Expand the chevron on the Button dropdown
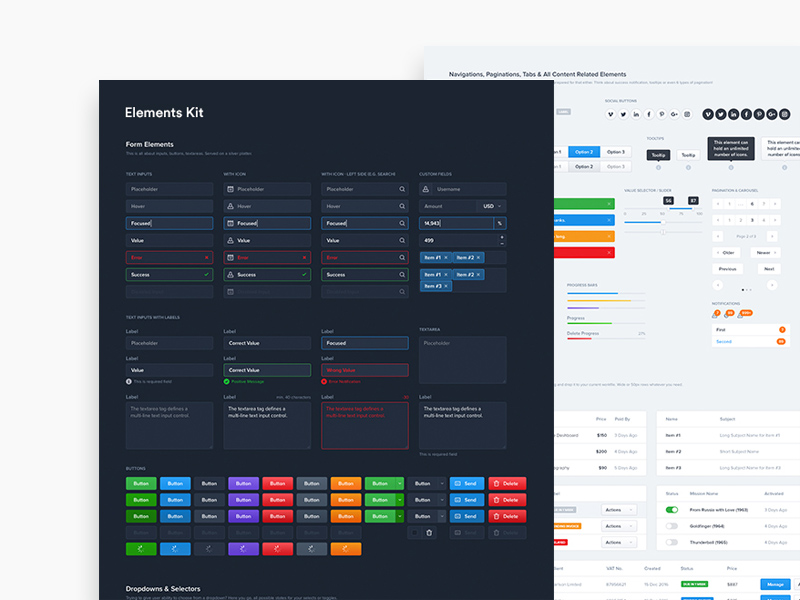The image size is (800, 600). point(442,484)
